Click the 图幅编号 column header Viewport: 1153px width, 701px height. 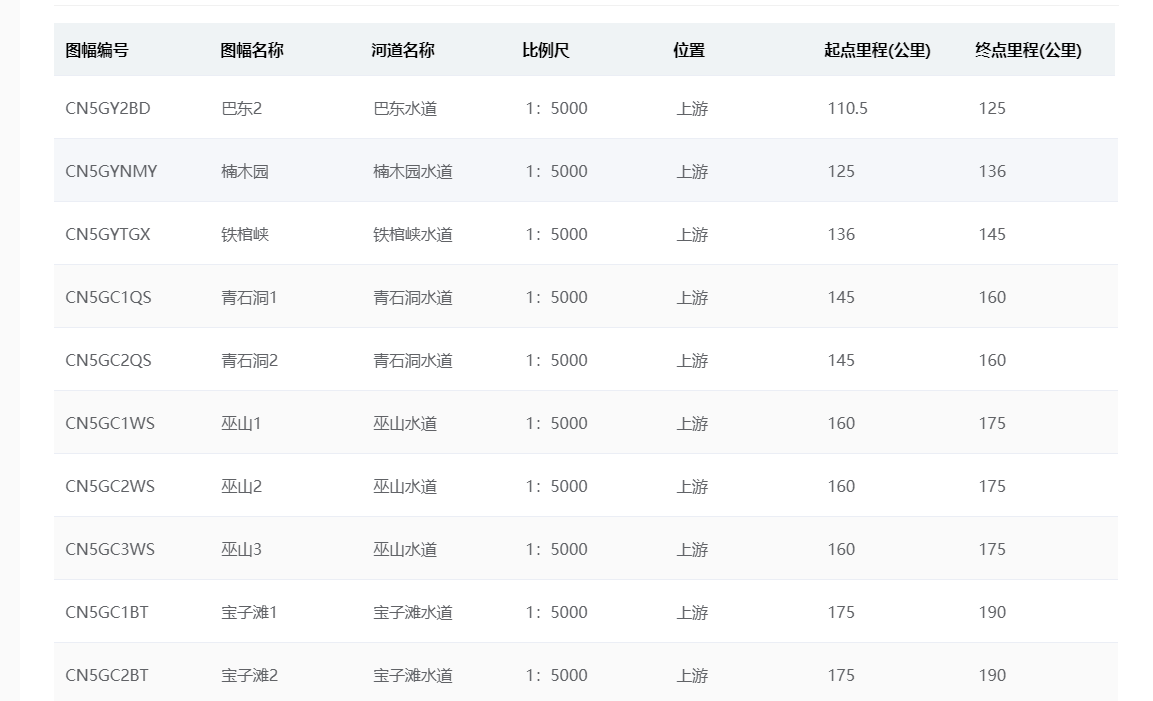coord(97,50)
